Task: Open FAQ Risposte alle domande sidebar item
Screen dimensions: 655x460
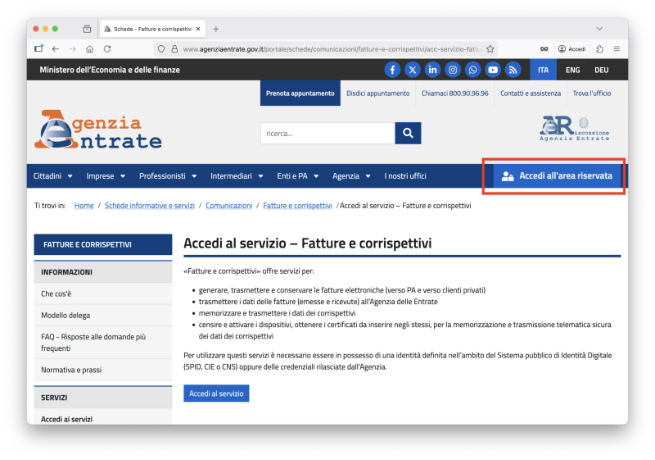Action: pos(103,343)
